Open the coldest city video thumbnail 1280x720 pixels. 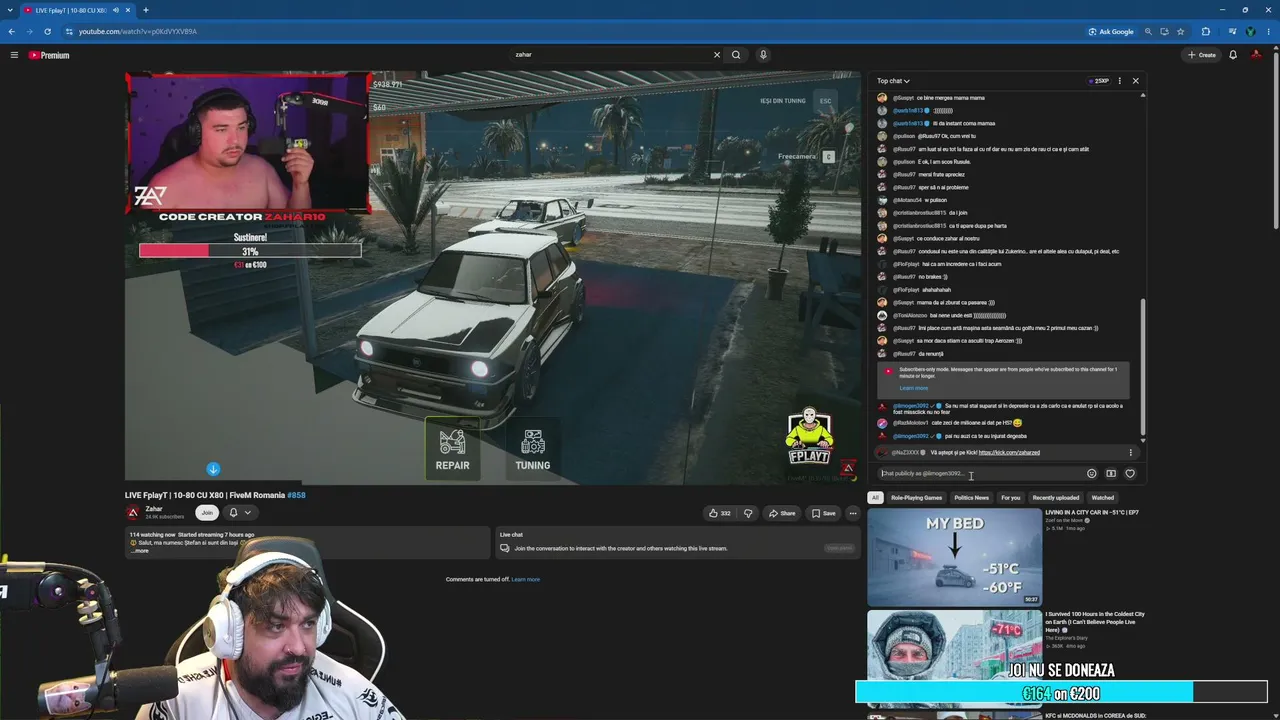coord(955,659)
